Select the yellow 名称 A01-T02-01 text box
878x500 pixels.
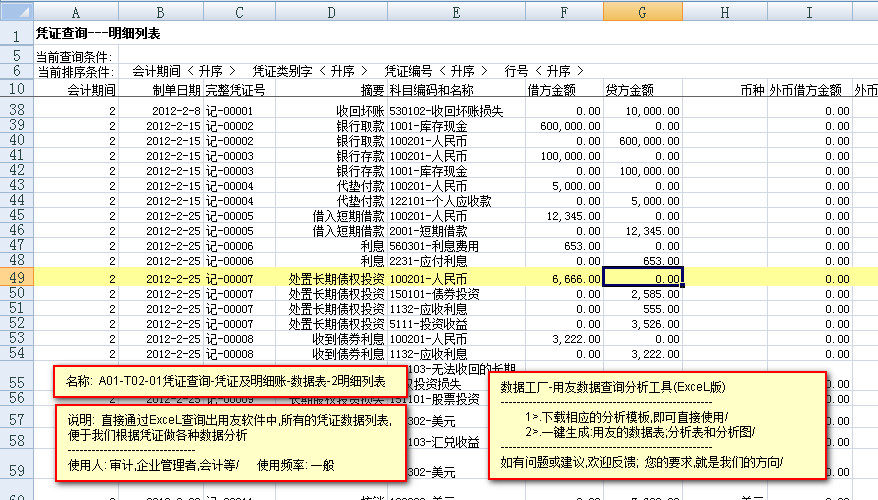click(229, 381)
